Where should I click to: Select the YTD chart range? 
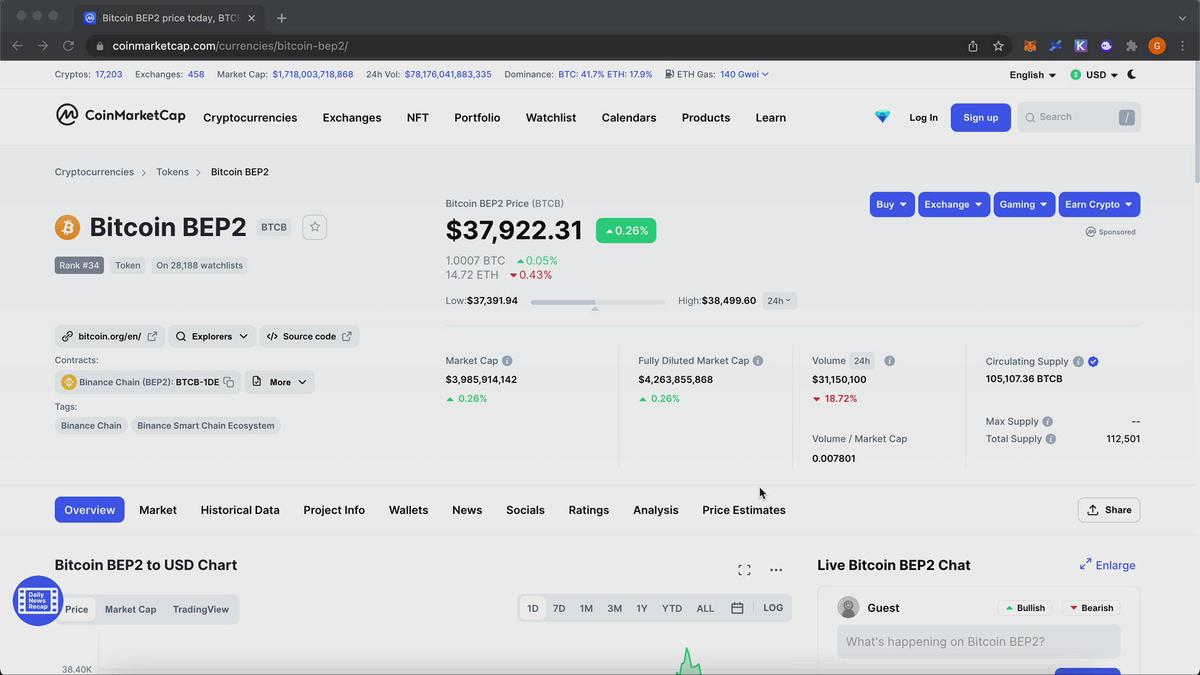pos(672,608)
